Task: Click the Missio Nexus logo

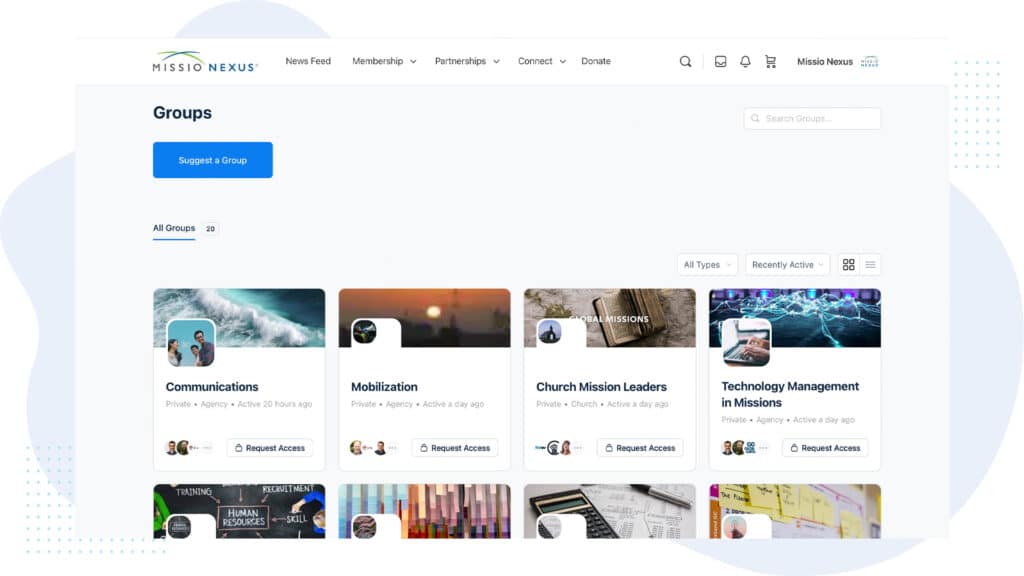Action: [x=205, y=62]
